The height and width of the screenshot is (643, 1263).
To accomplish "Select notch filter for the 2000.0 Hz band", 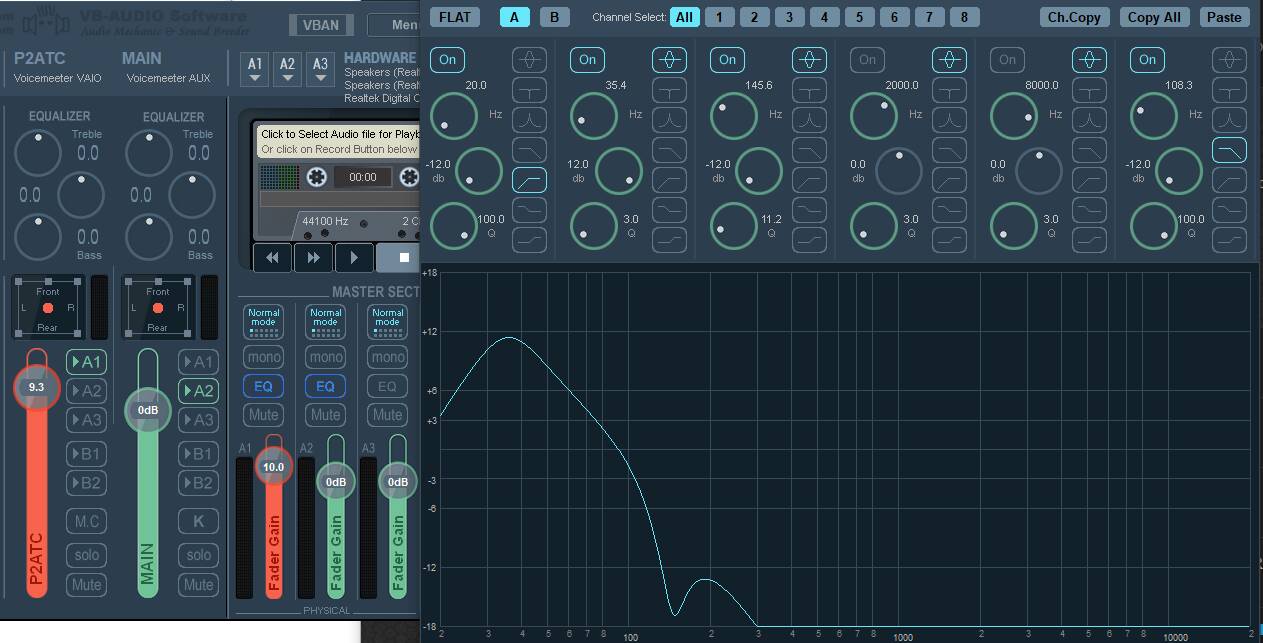I will click(950, 90).
